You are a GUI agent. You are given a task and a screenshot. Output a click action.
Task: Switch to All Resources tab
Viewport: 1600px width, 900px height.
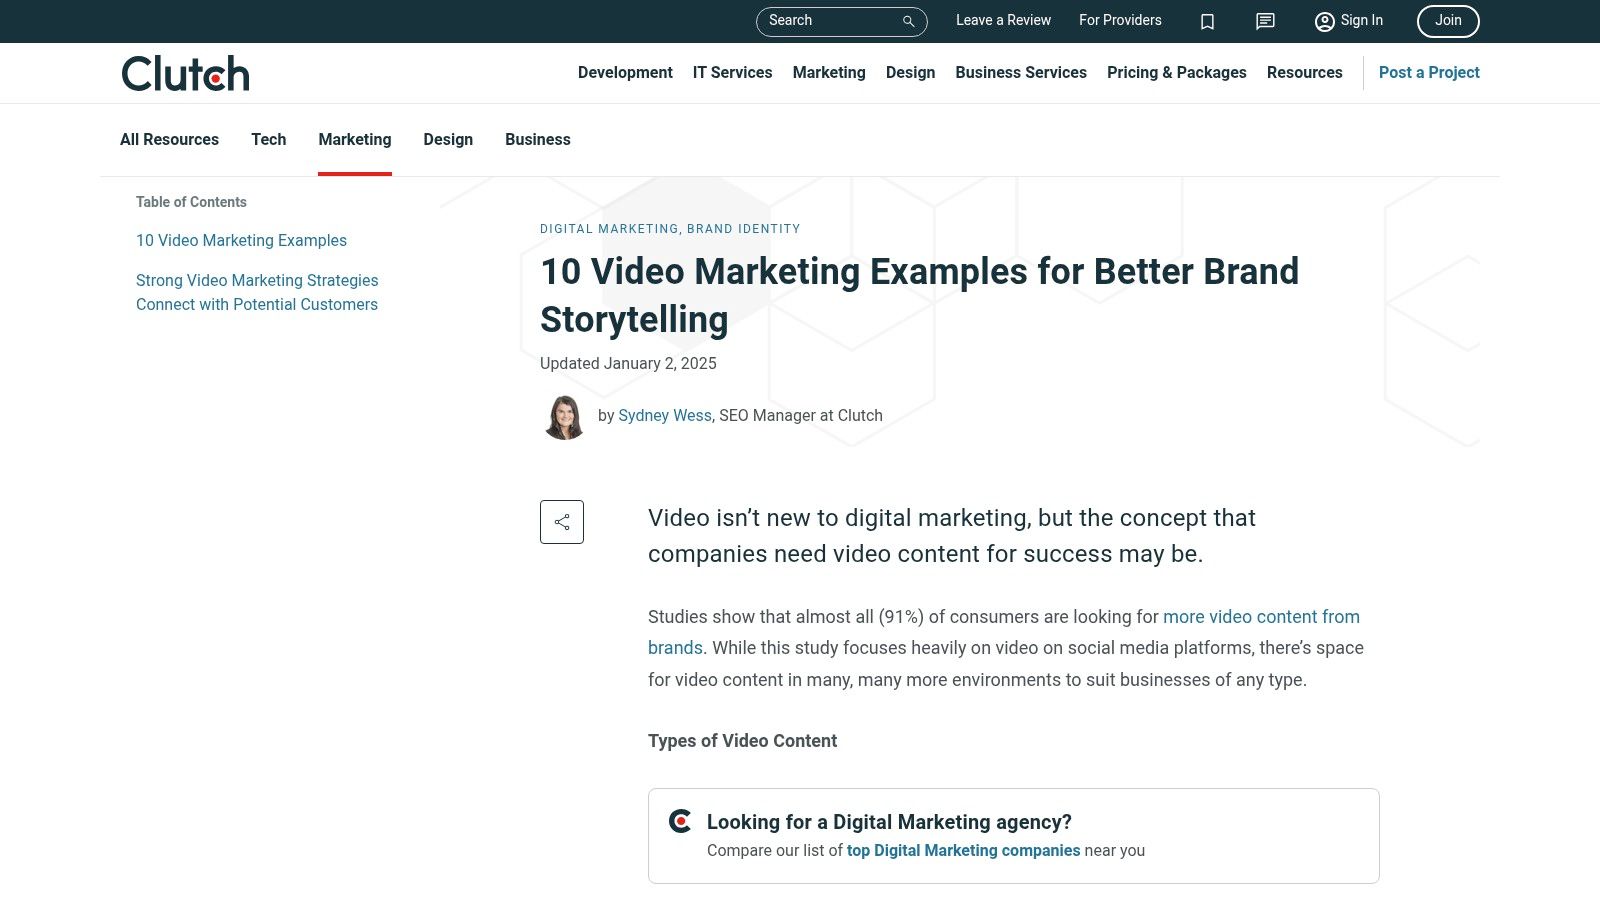point(169,139)
